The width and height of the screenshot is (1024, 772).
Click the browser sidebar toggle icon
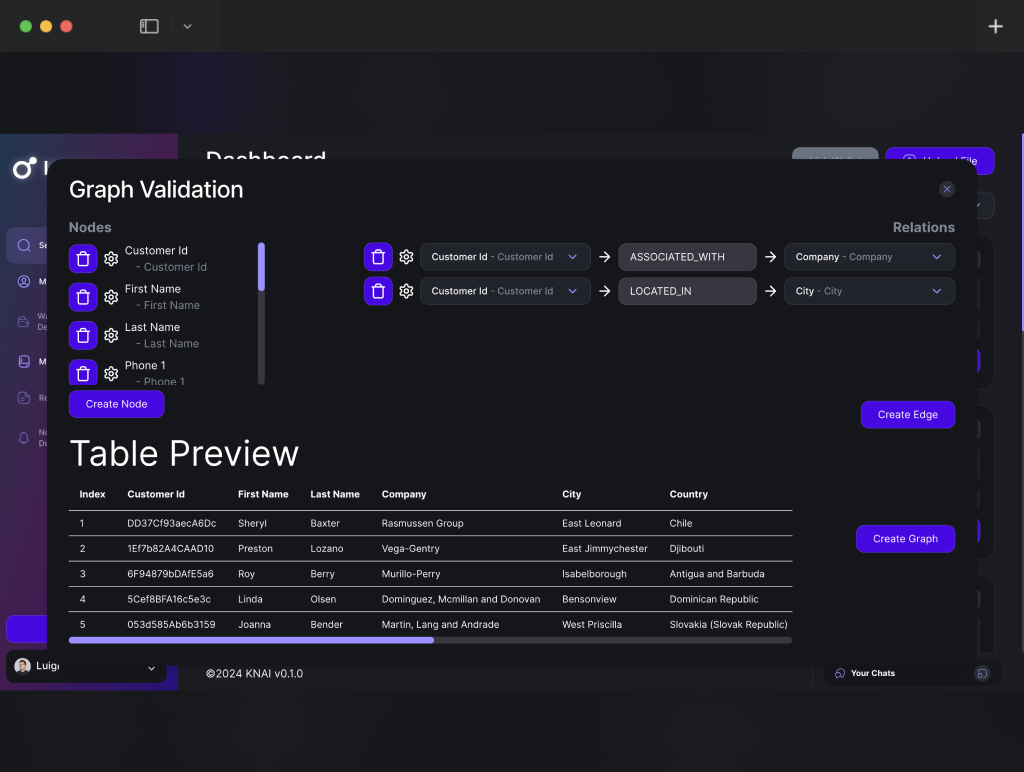[149, 27]
